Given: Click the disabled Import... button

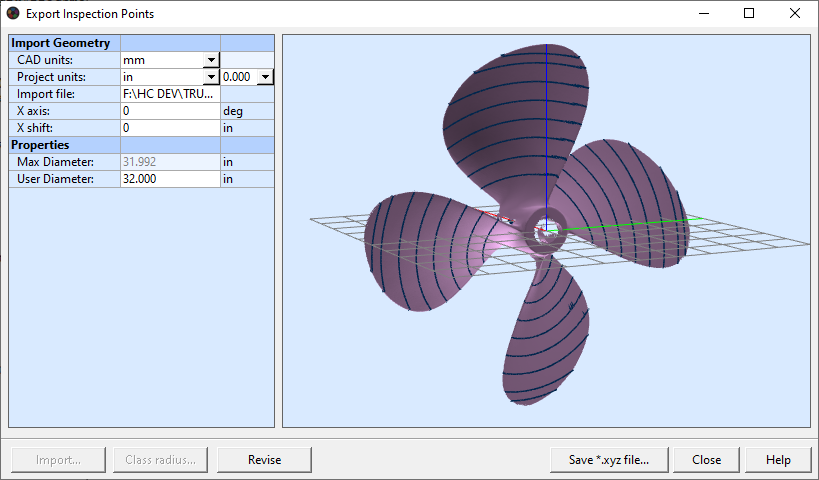Looking at the screenshot, I should pos(58,460).
